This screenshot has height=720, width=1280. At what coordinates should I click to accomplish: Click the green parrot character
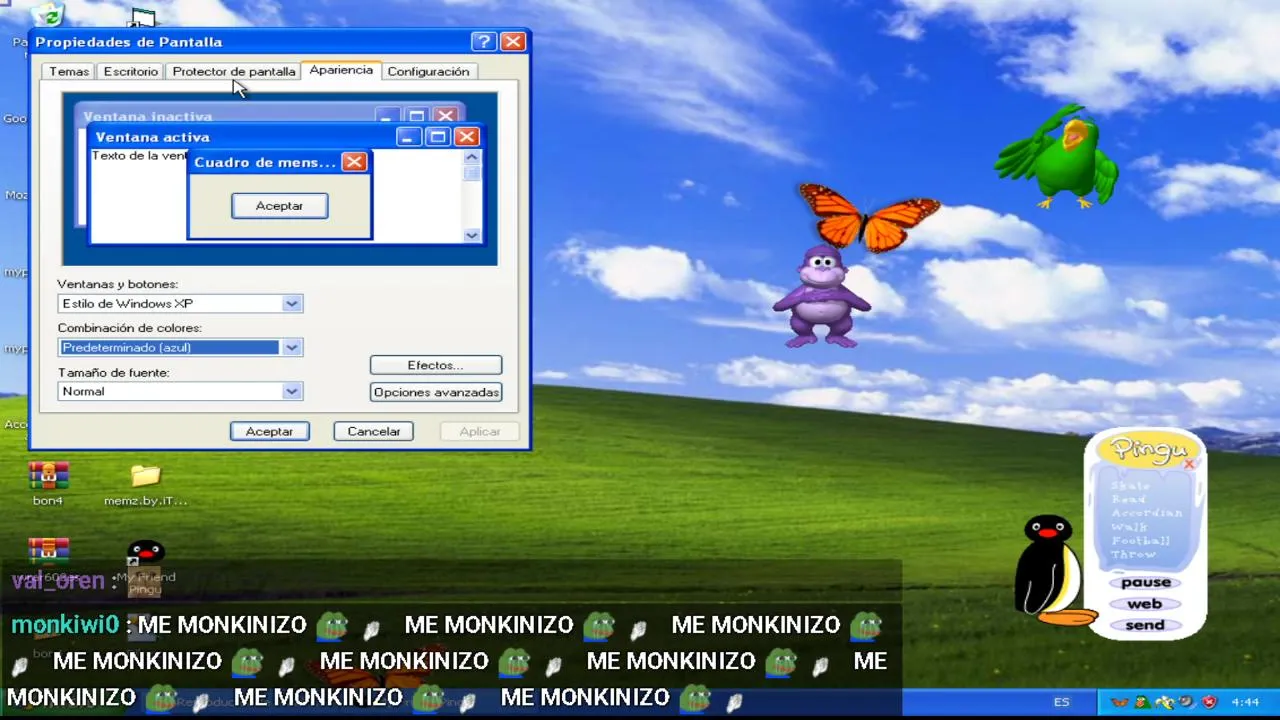1060,157
